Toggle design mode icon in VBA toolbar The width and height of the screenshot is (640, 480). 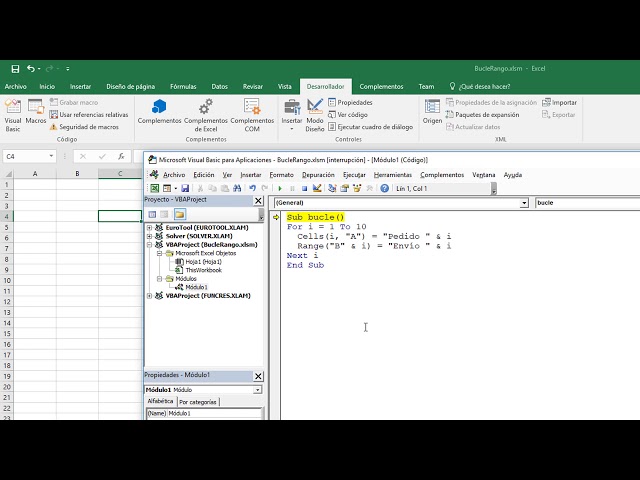(317, 188)
